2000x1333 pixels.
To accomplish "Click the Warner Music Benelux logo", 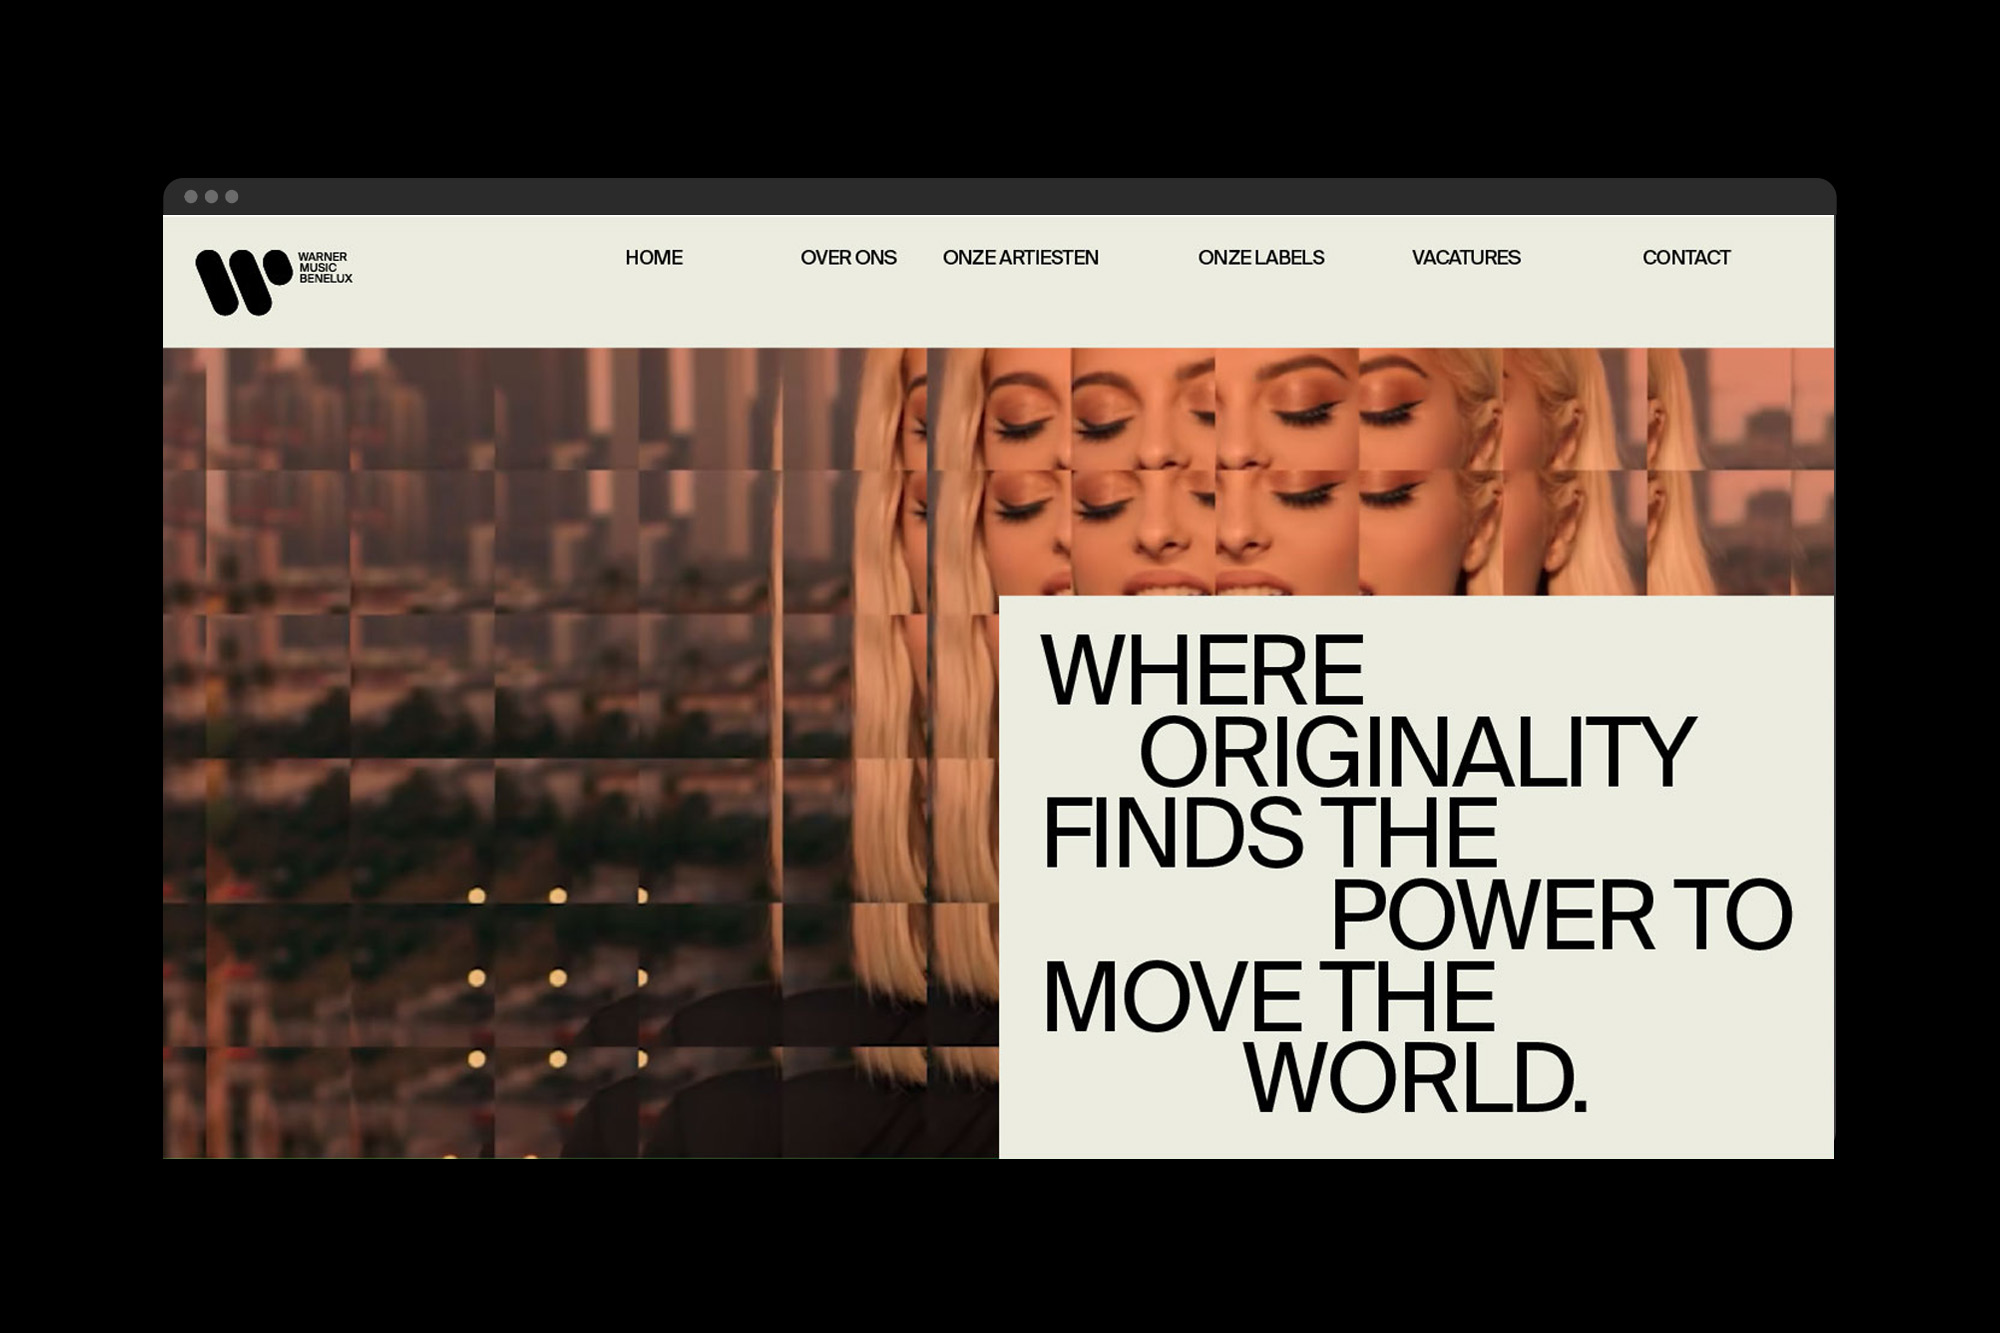I will click(x=273, y=282).
